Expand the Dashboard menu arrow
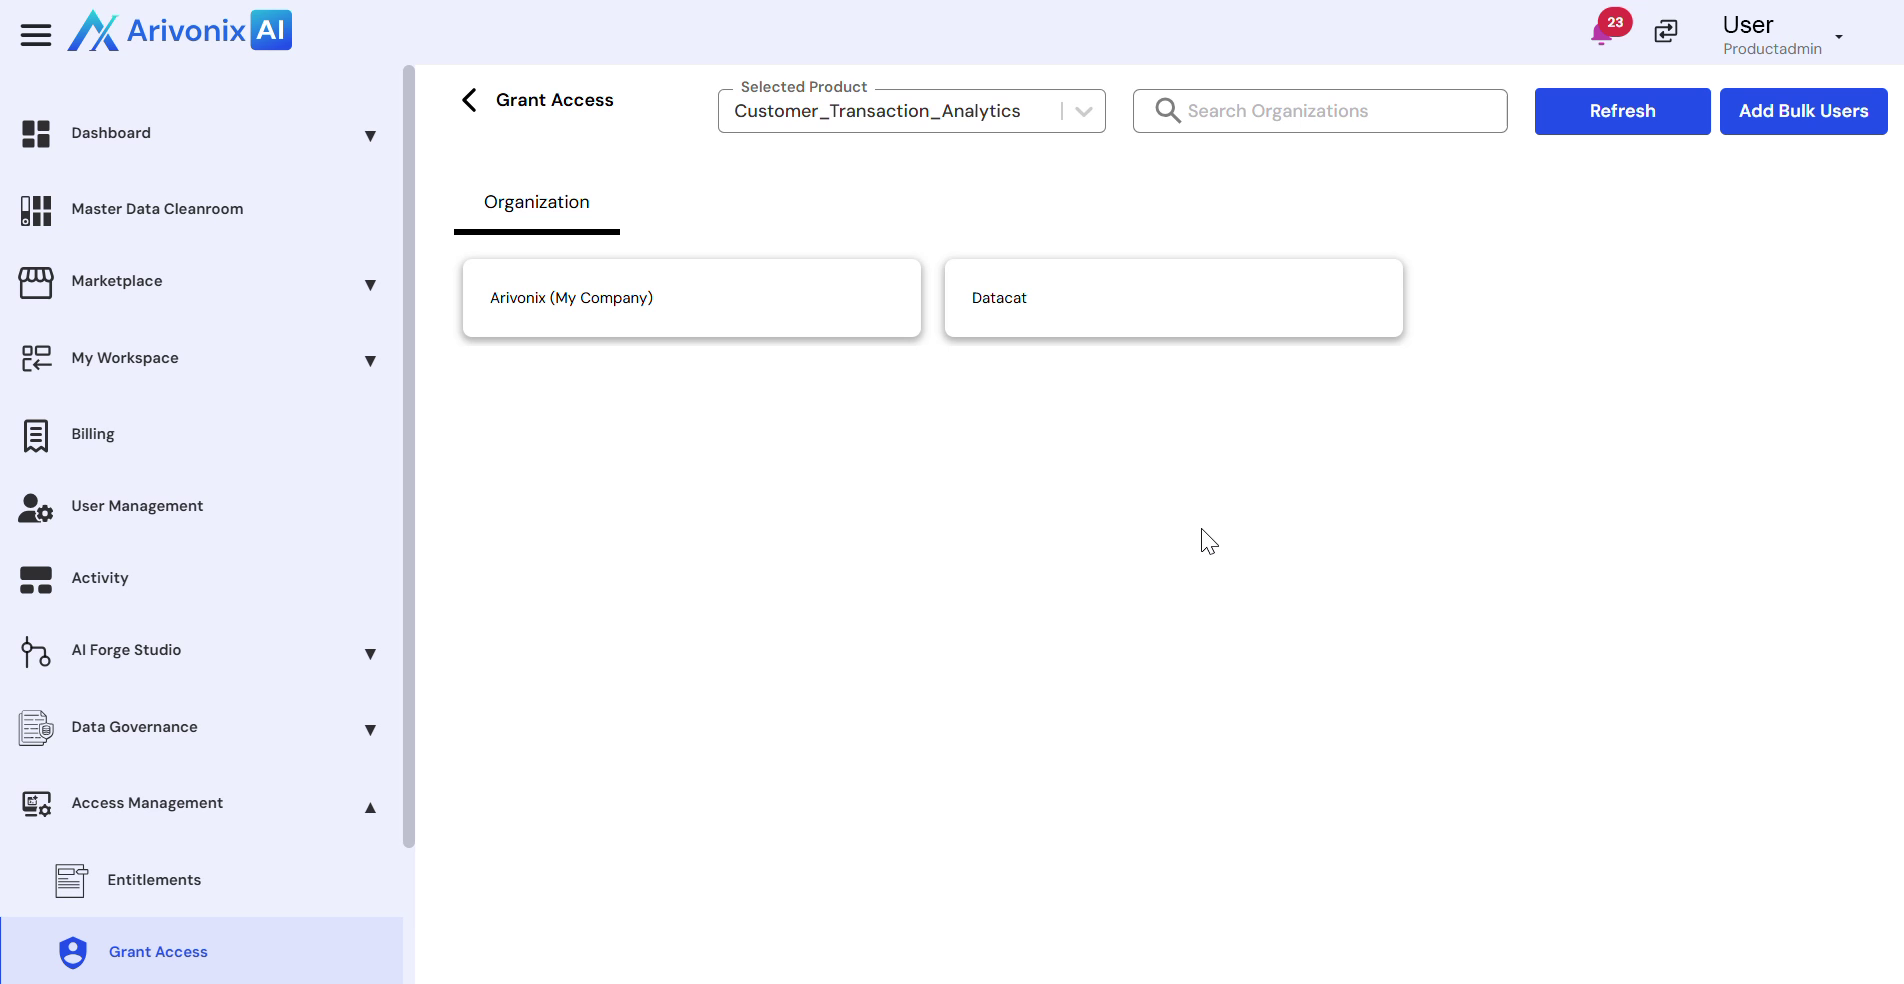The image size is (1904, 984). coord(370,135)
